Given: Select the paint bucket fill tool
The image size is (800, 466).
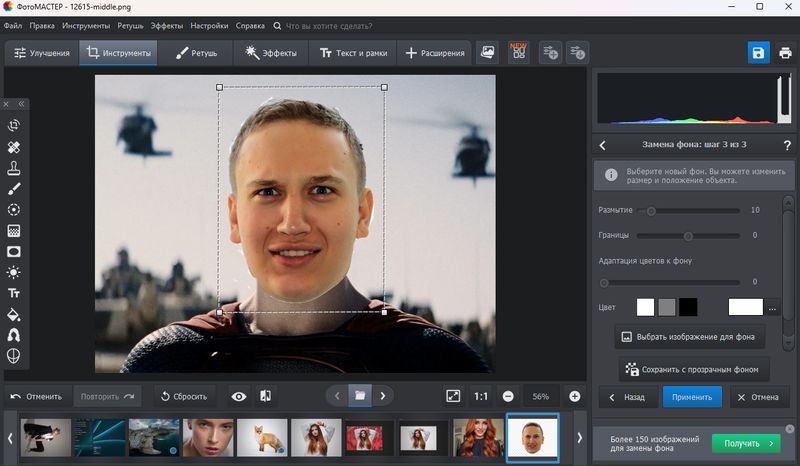Looking at the screenshot, I should coord(14,314).
